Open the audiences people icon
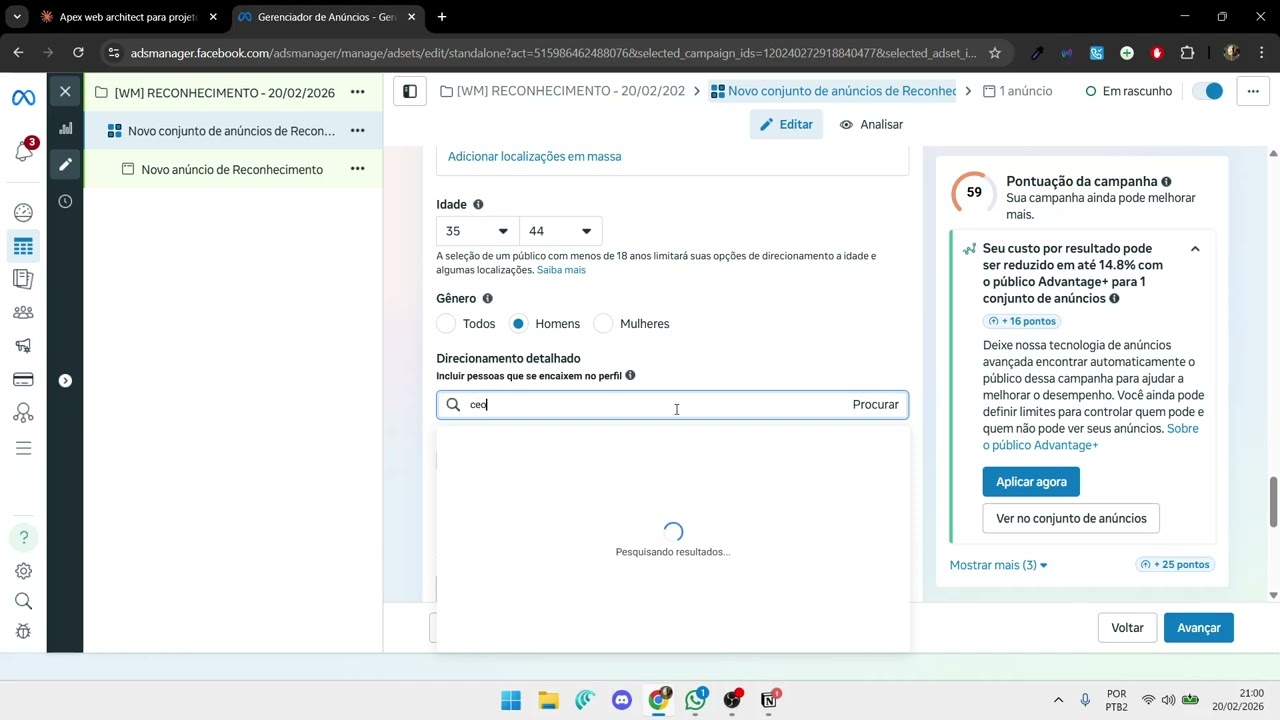Screen dimensions: 1280x720 pos(23,312)
